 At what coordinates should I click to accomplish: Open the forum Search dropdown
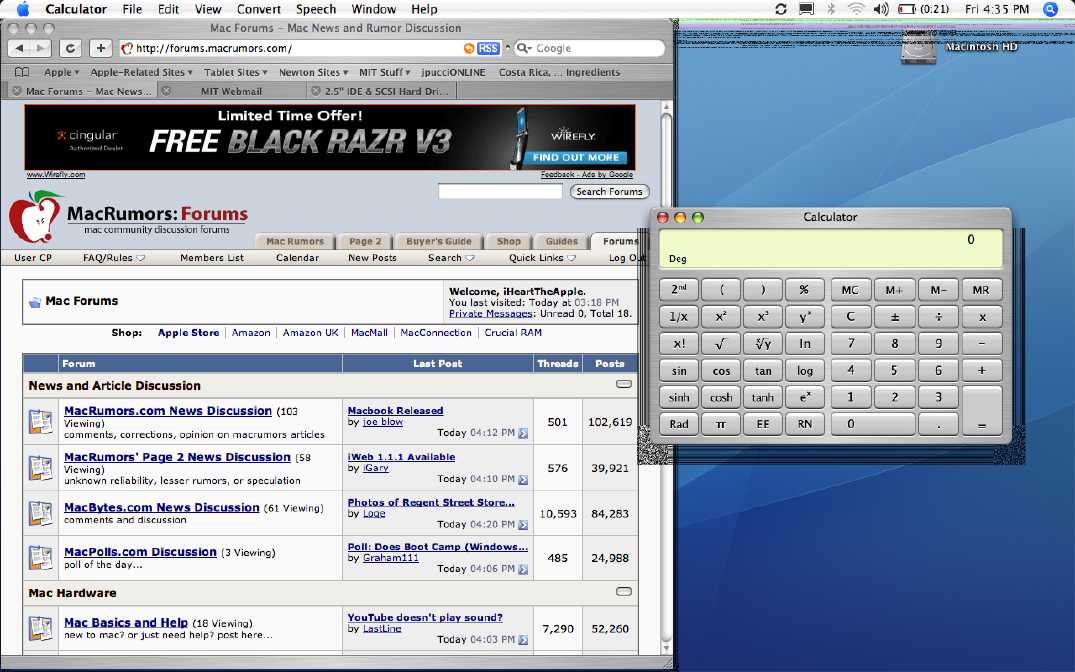451,258
